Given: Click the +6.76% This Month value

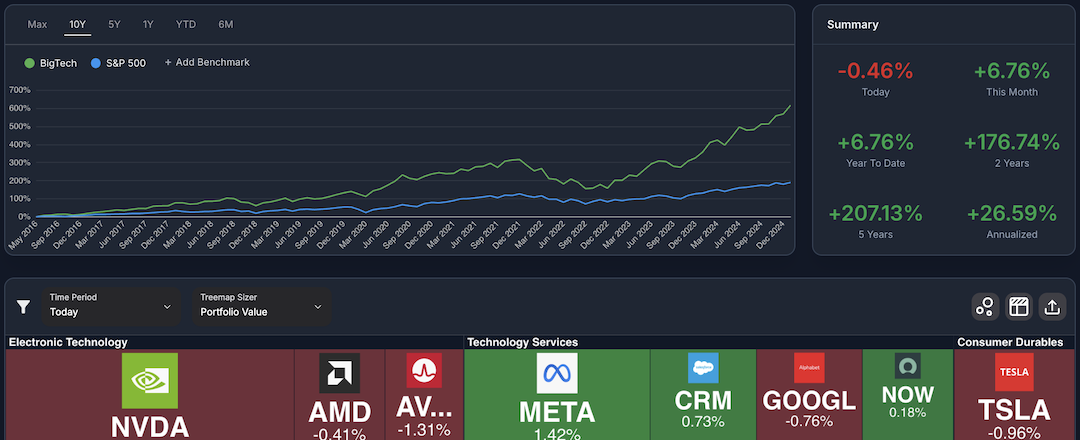Looking at the screenshot, I should (x=1012, y=70).
